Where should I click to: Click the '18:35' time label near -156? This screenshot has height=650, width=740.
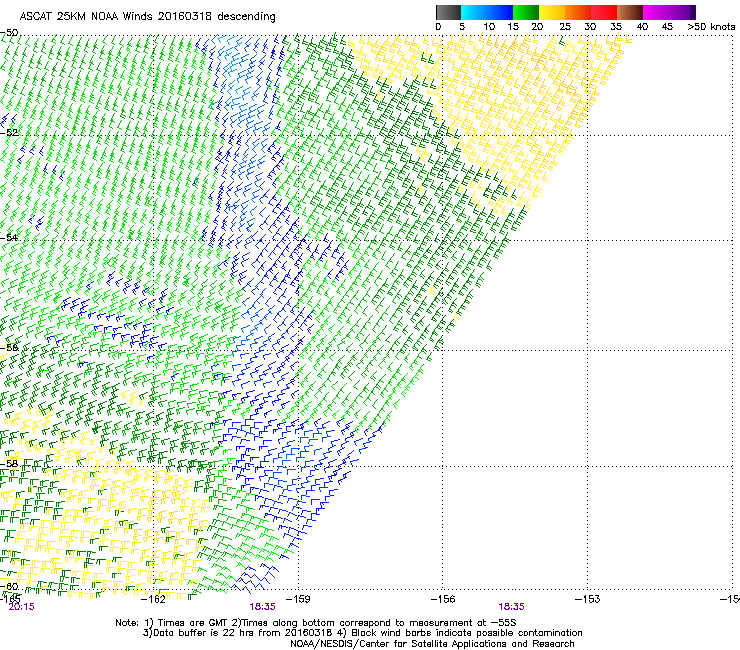point(511,607)
